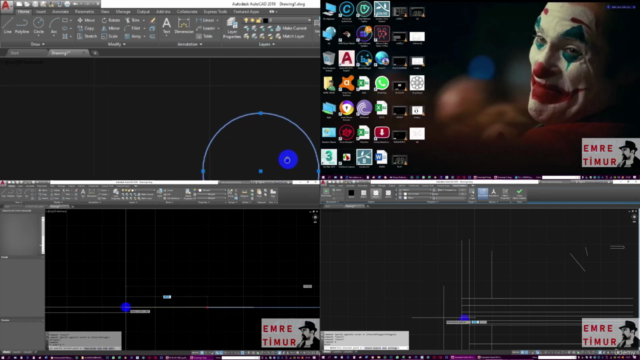
Task: Switch to the Parametric ribbon tab
Action: [x=84, y=12]
